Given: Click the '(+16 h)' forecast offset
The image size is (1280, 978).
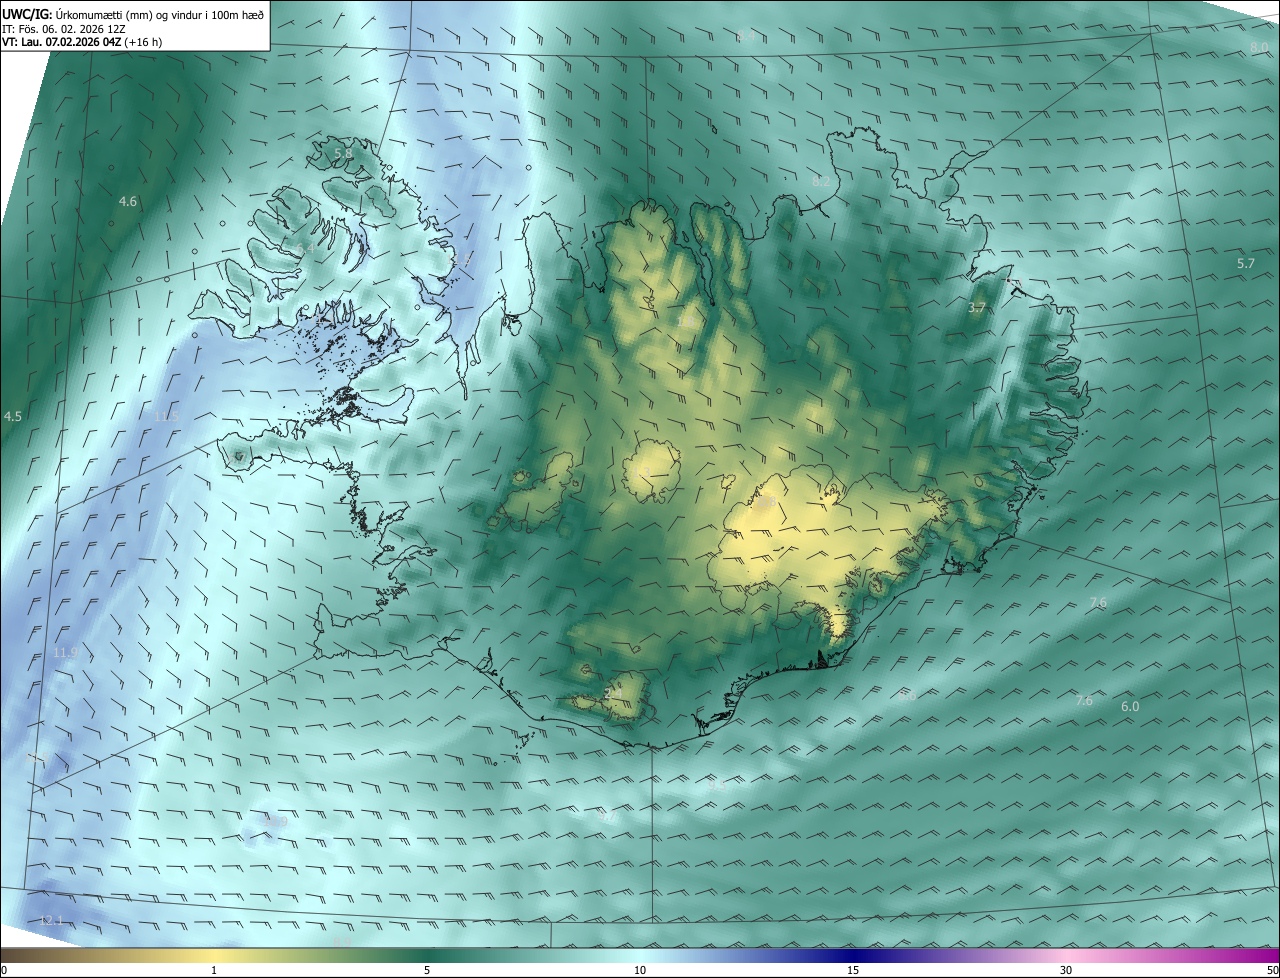Looking at the screenshot, I should coord(144,42).
